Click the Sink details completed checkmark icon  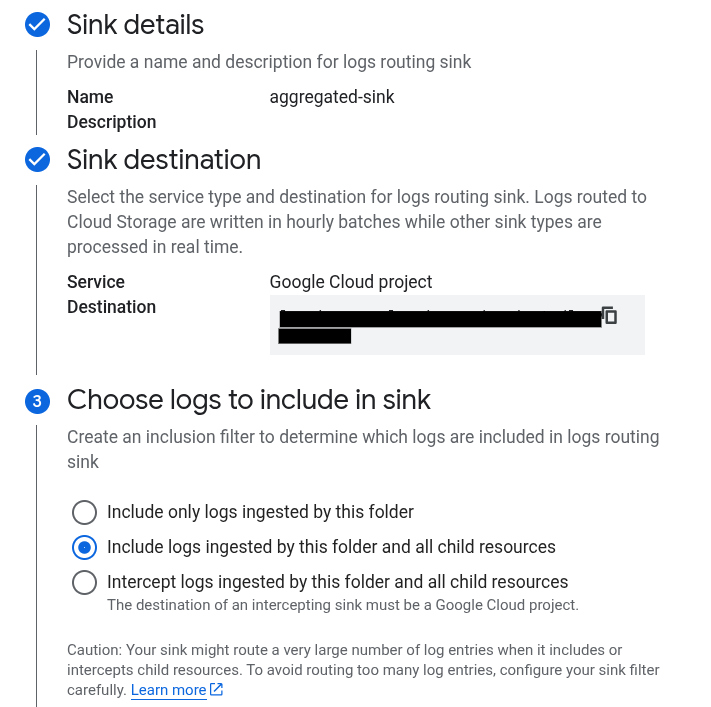tap(38, 24)
